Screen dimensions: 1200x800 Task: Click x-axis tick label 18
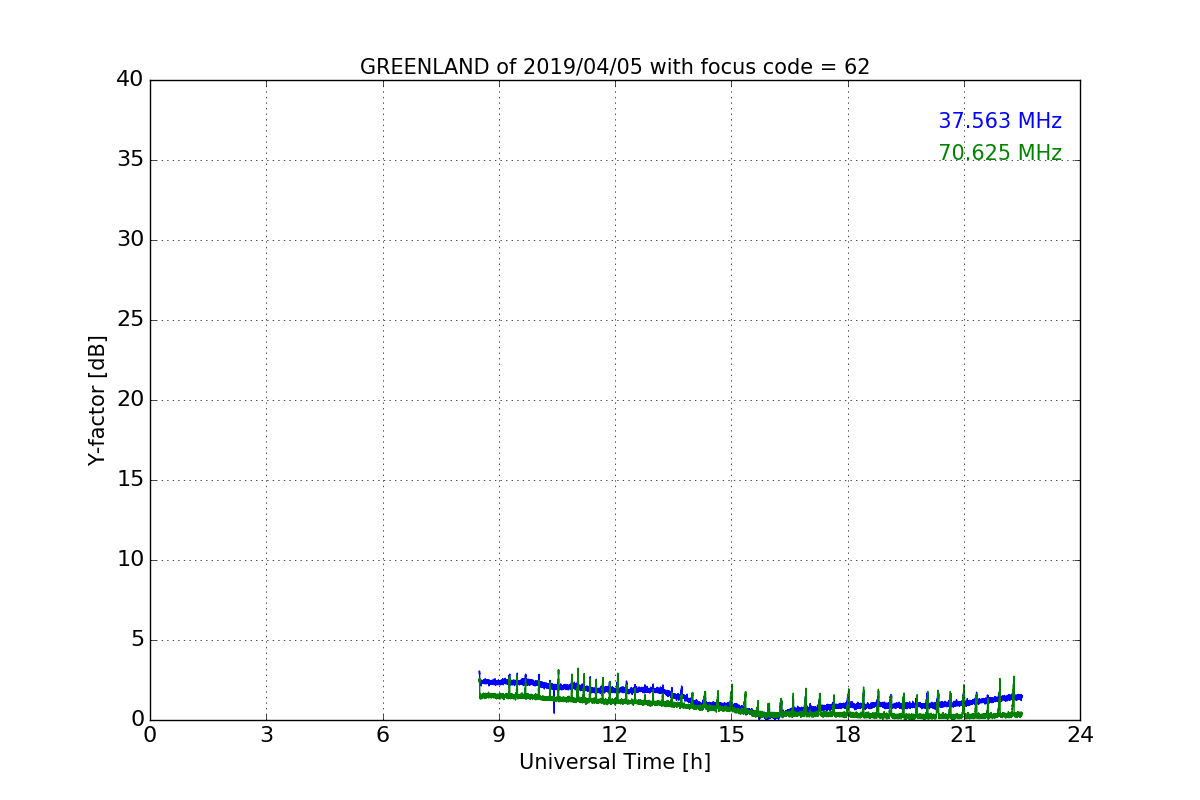pyautogui.click(x=848, y=735)
